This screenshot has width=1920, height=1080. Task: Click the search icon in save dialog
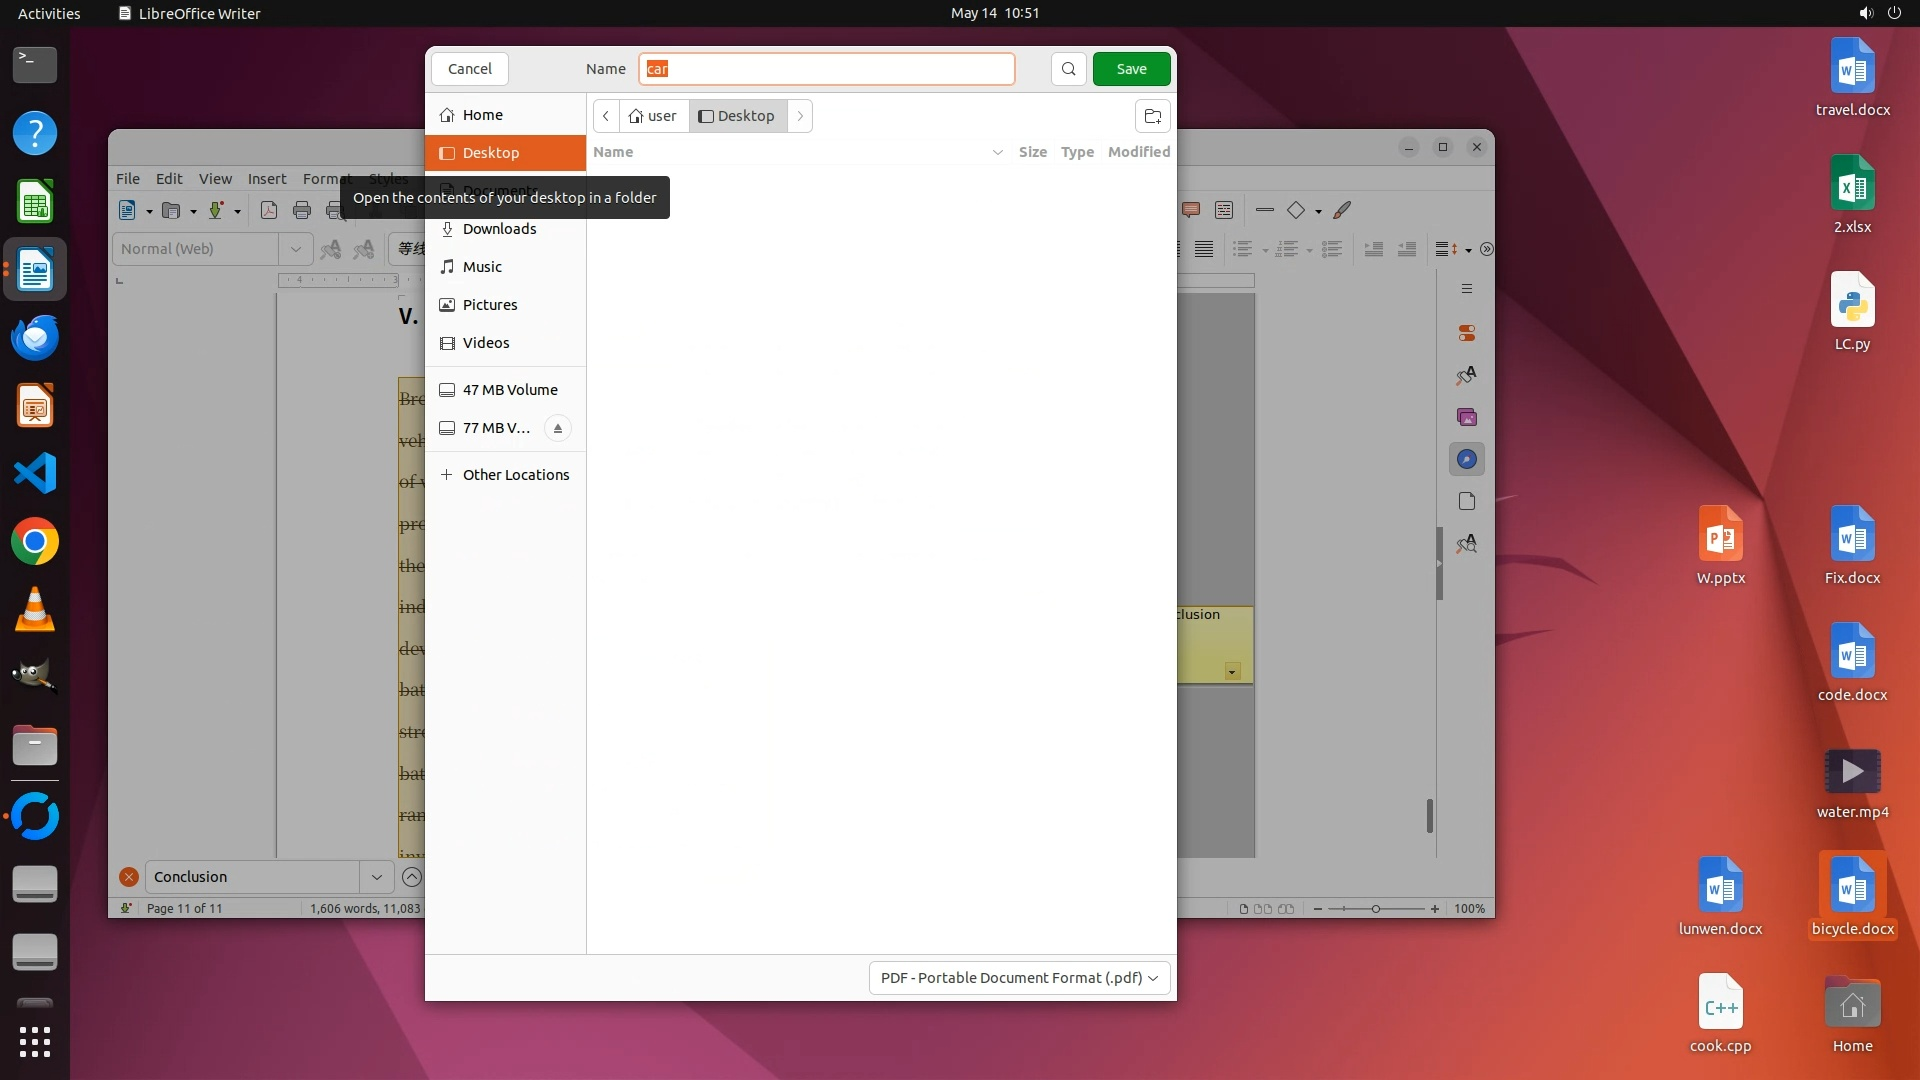1068,69
